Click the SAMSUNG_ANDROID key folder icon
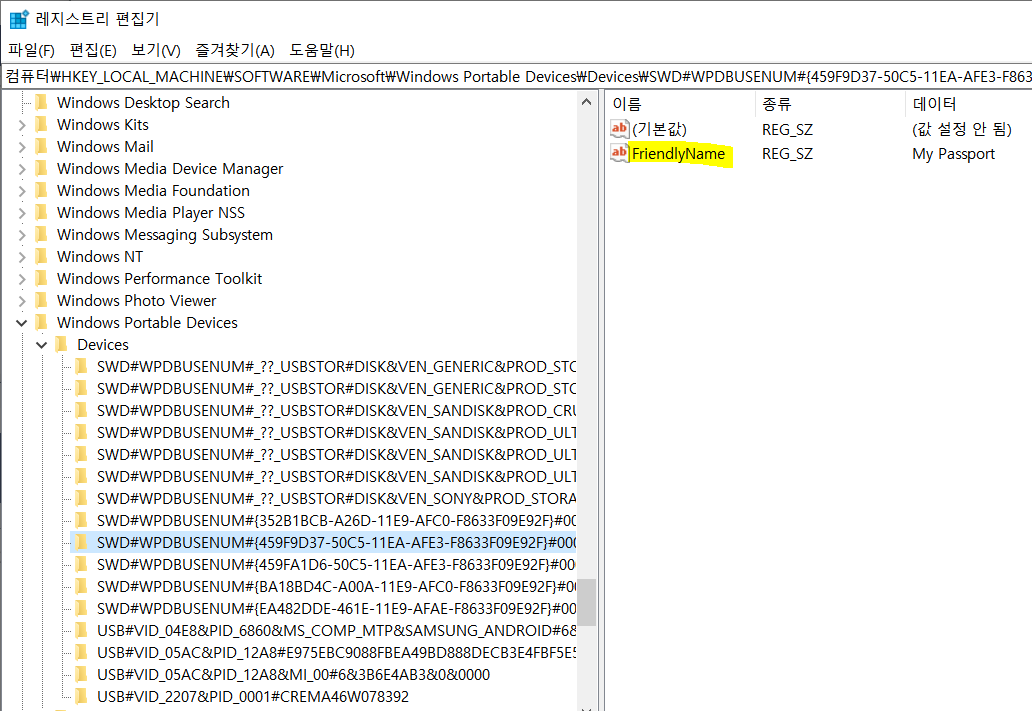Image resolution: width=1032 pixels, height=711 pixels. tap(82, 630)
